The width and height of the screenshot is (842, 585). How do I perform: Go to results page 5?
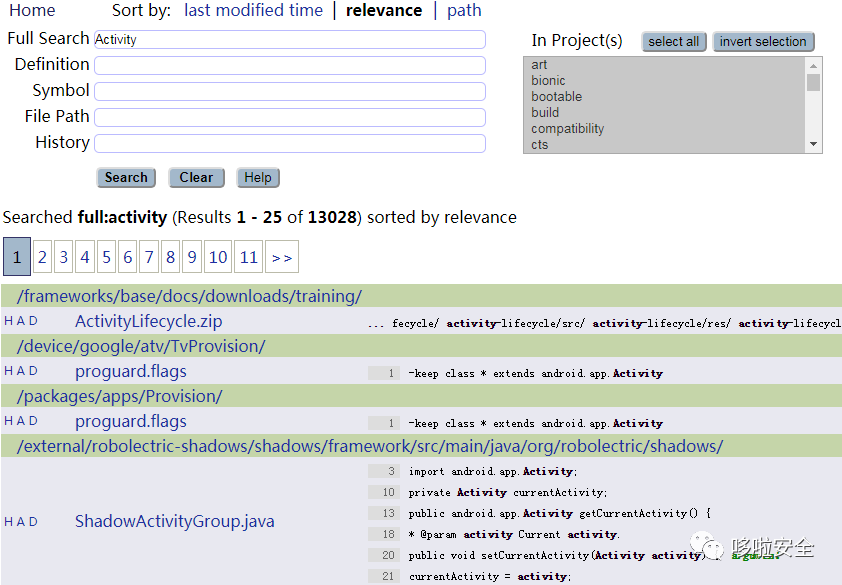[106, 257]
